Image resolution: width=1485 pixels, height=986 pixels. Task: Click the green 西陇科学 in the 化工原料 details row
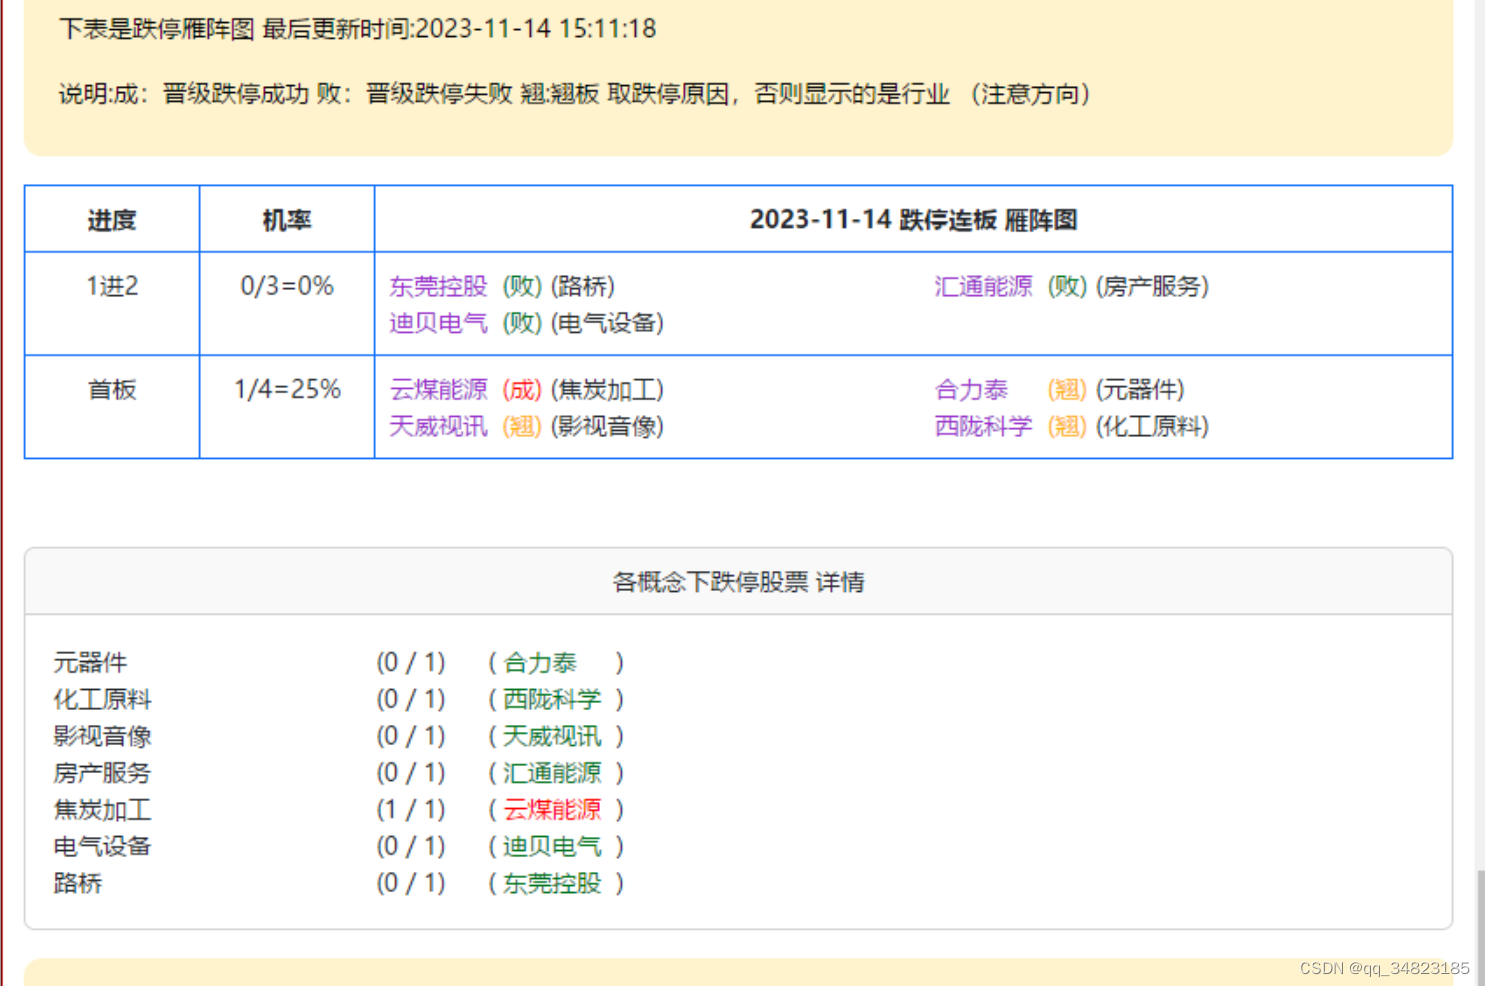552,700
